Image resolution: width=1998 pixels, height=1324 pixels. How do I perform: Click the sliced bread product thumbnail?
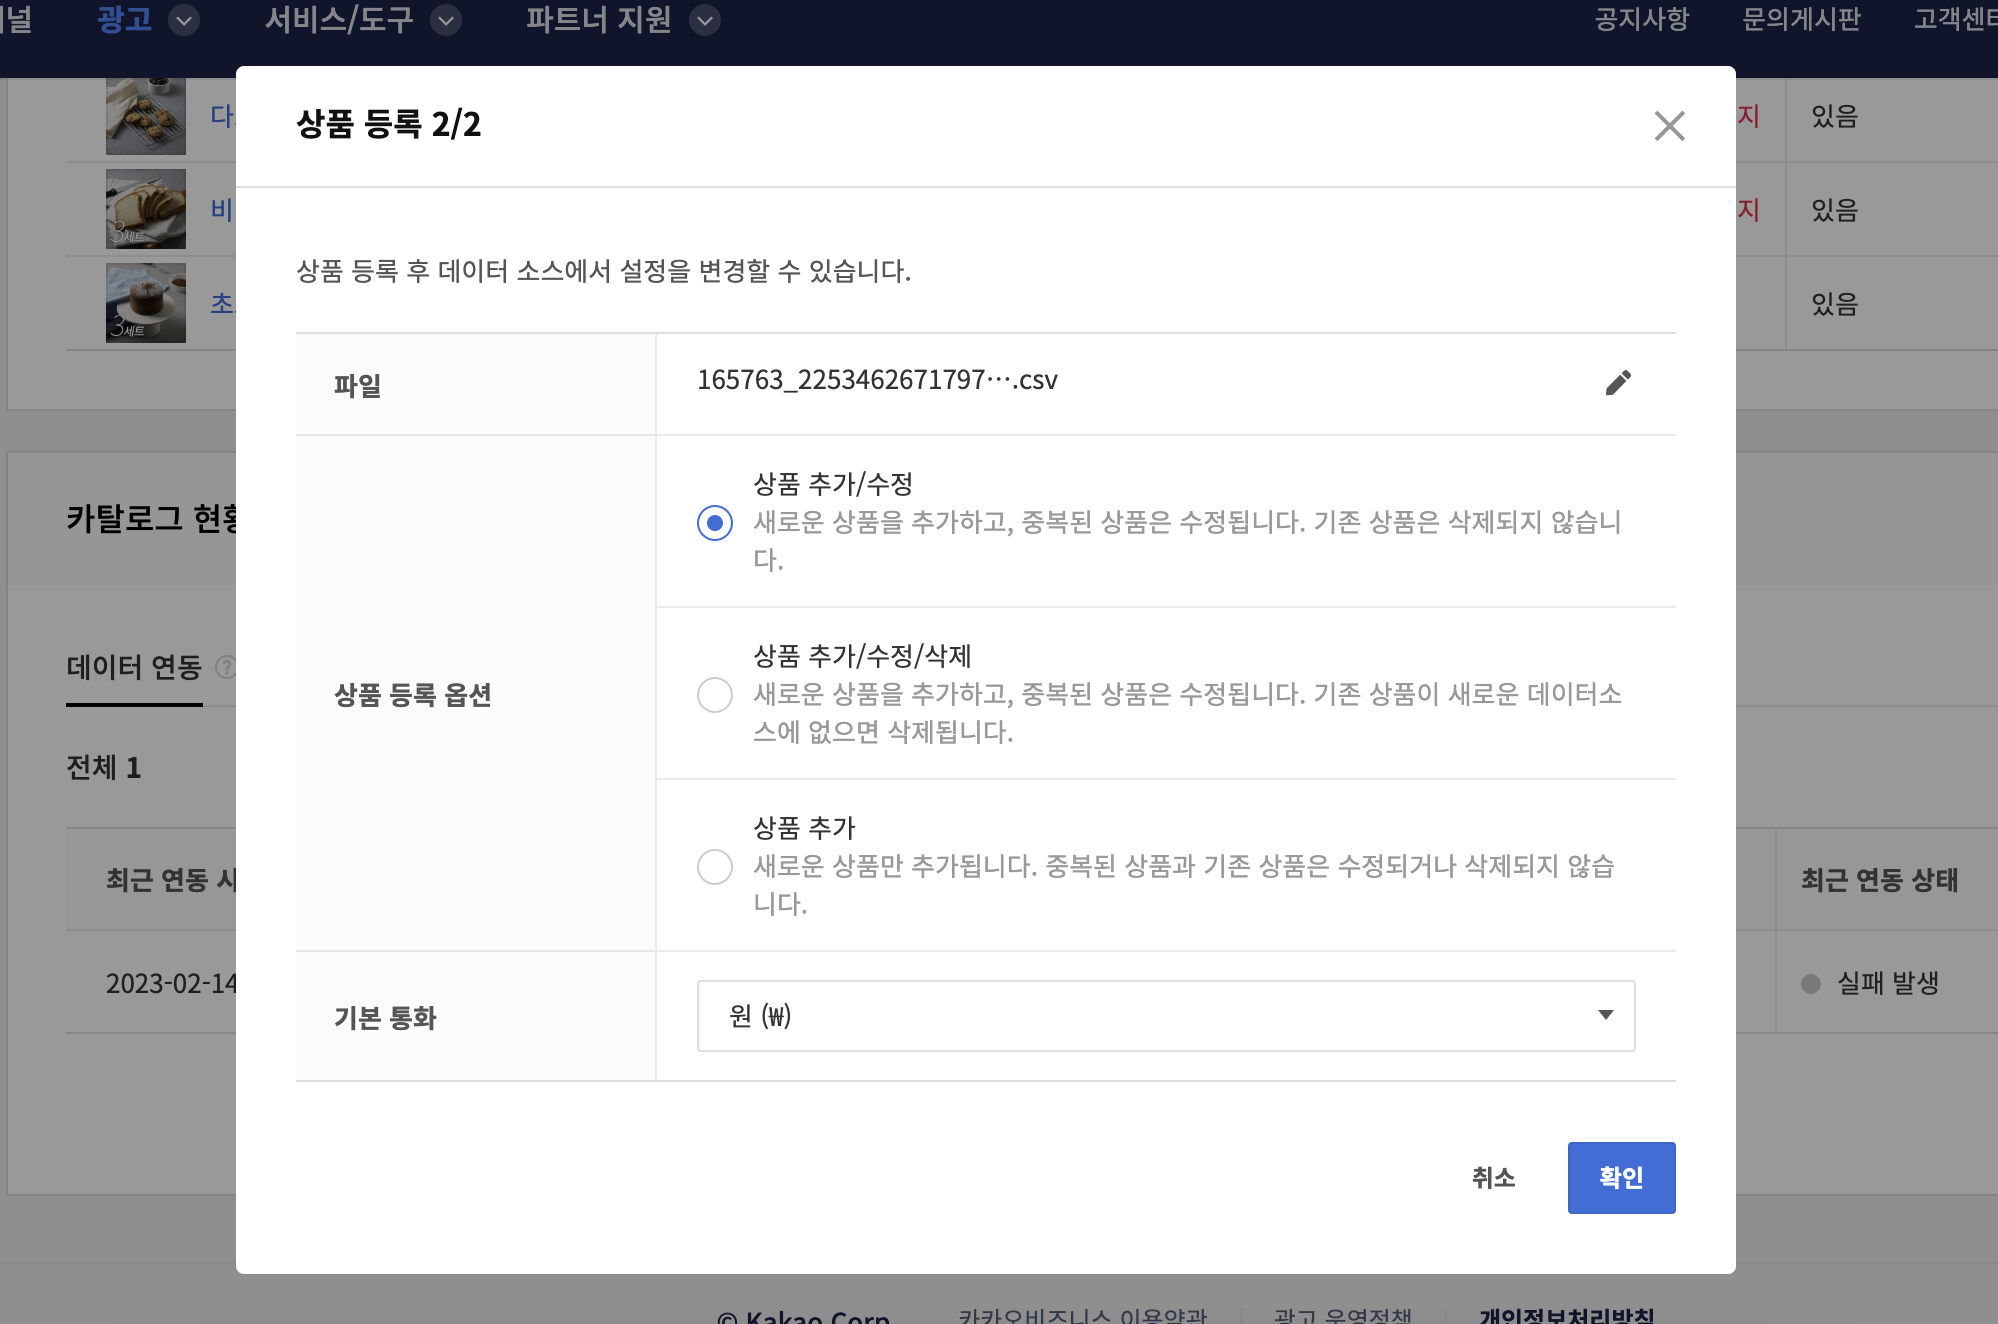(146, 209)
